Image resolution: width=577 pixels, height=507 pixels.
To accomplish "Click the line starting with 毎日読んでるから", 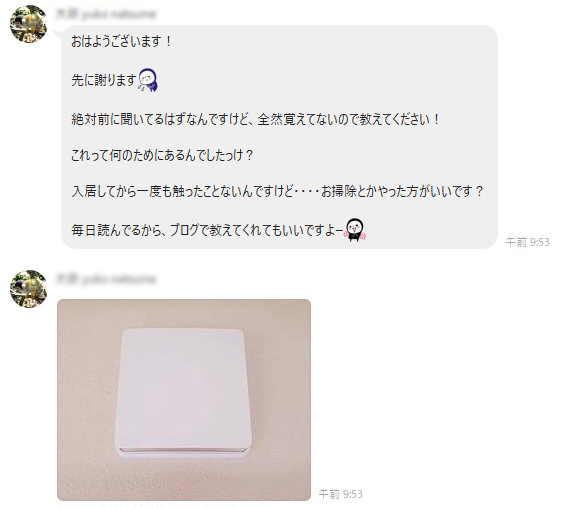I will click(207, 230).
